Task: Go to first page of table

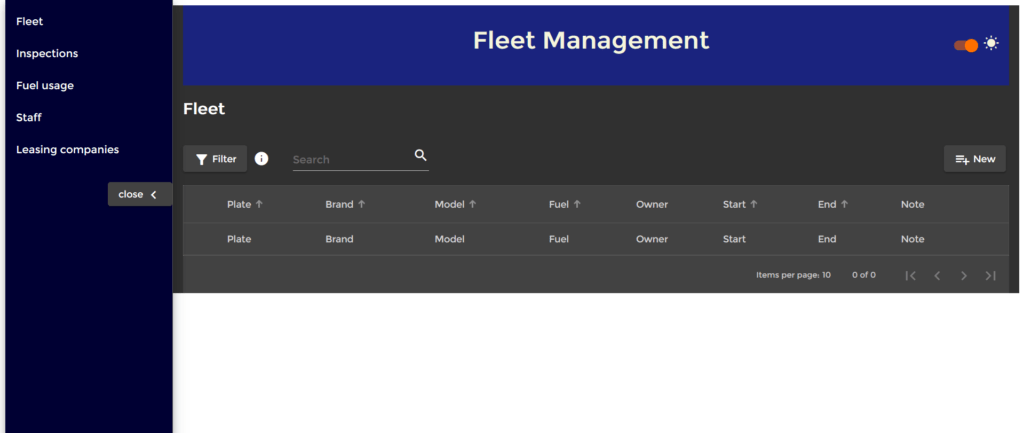Action: [x=910, y=275]
